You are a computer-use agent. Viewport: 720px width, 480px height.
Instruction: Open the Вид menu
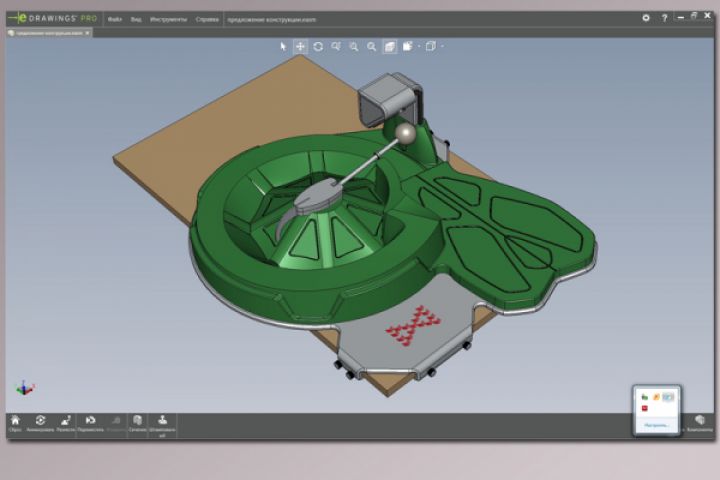[136, 19]
